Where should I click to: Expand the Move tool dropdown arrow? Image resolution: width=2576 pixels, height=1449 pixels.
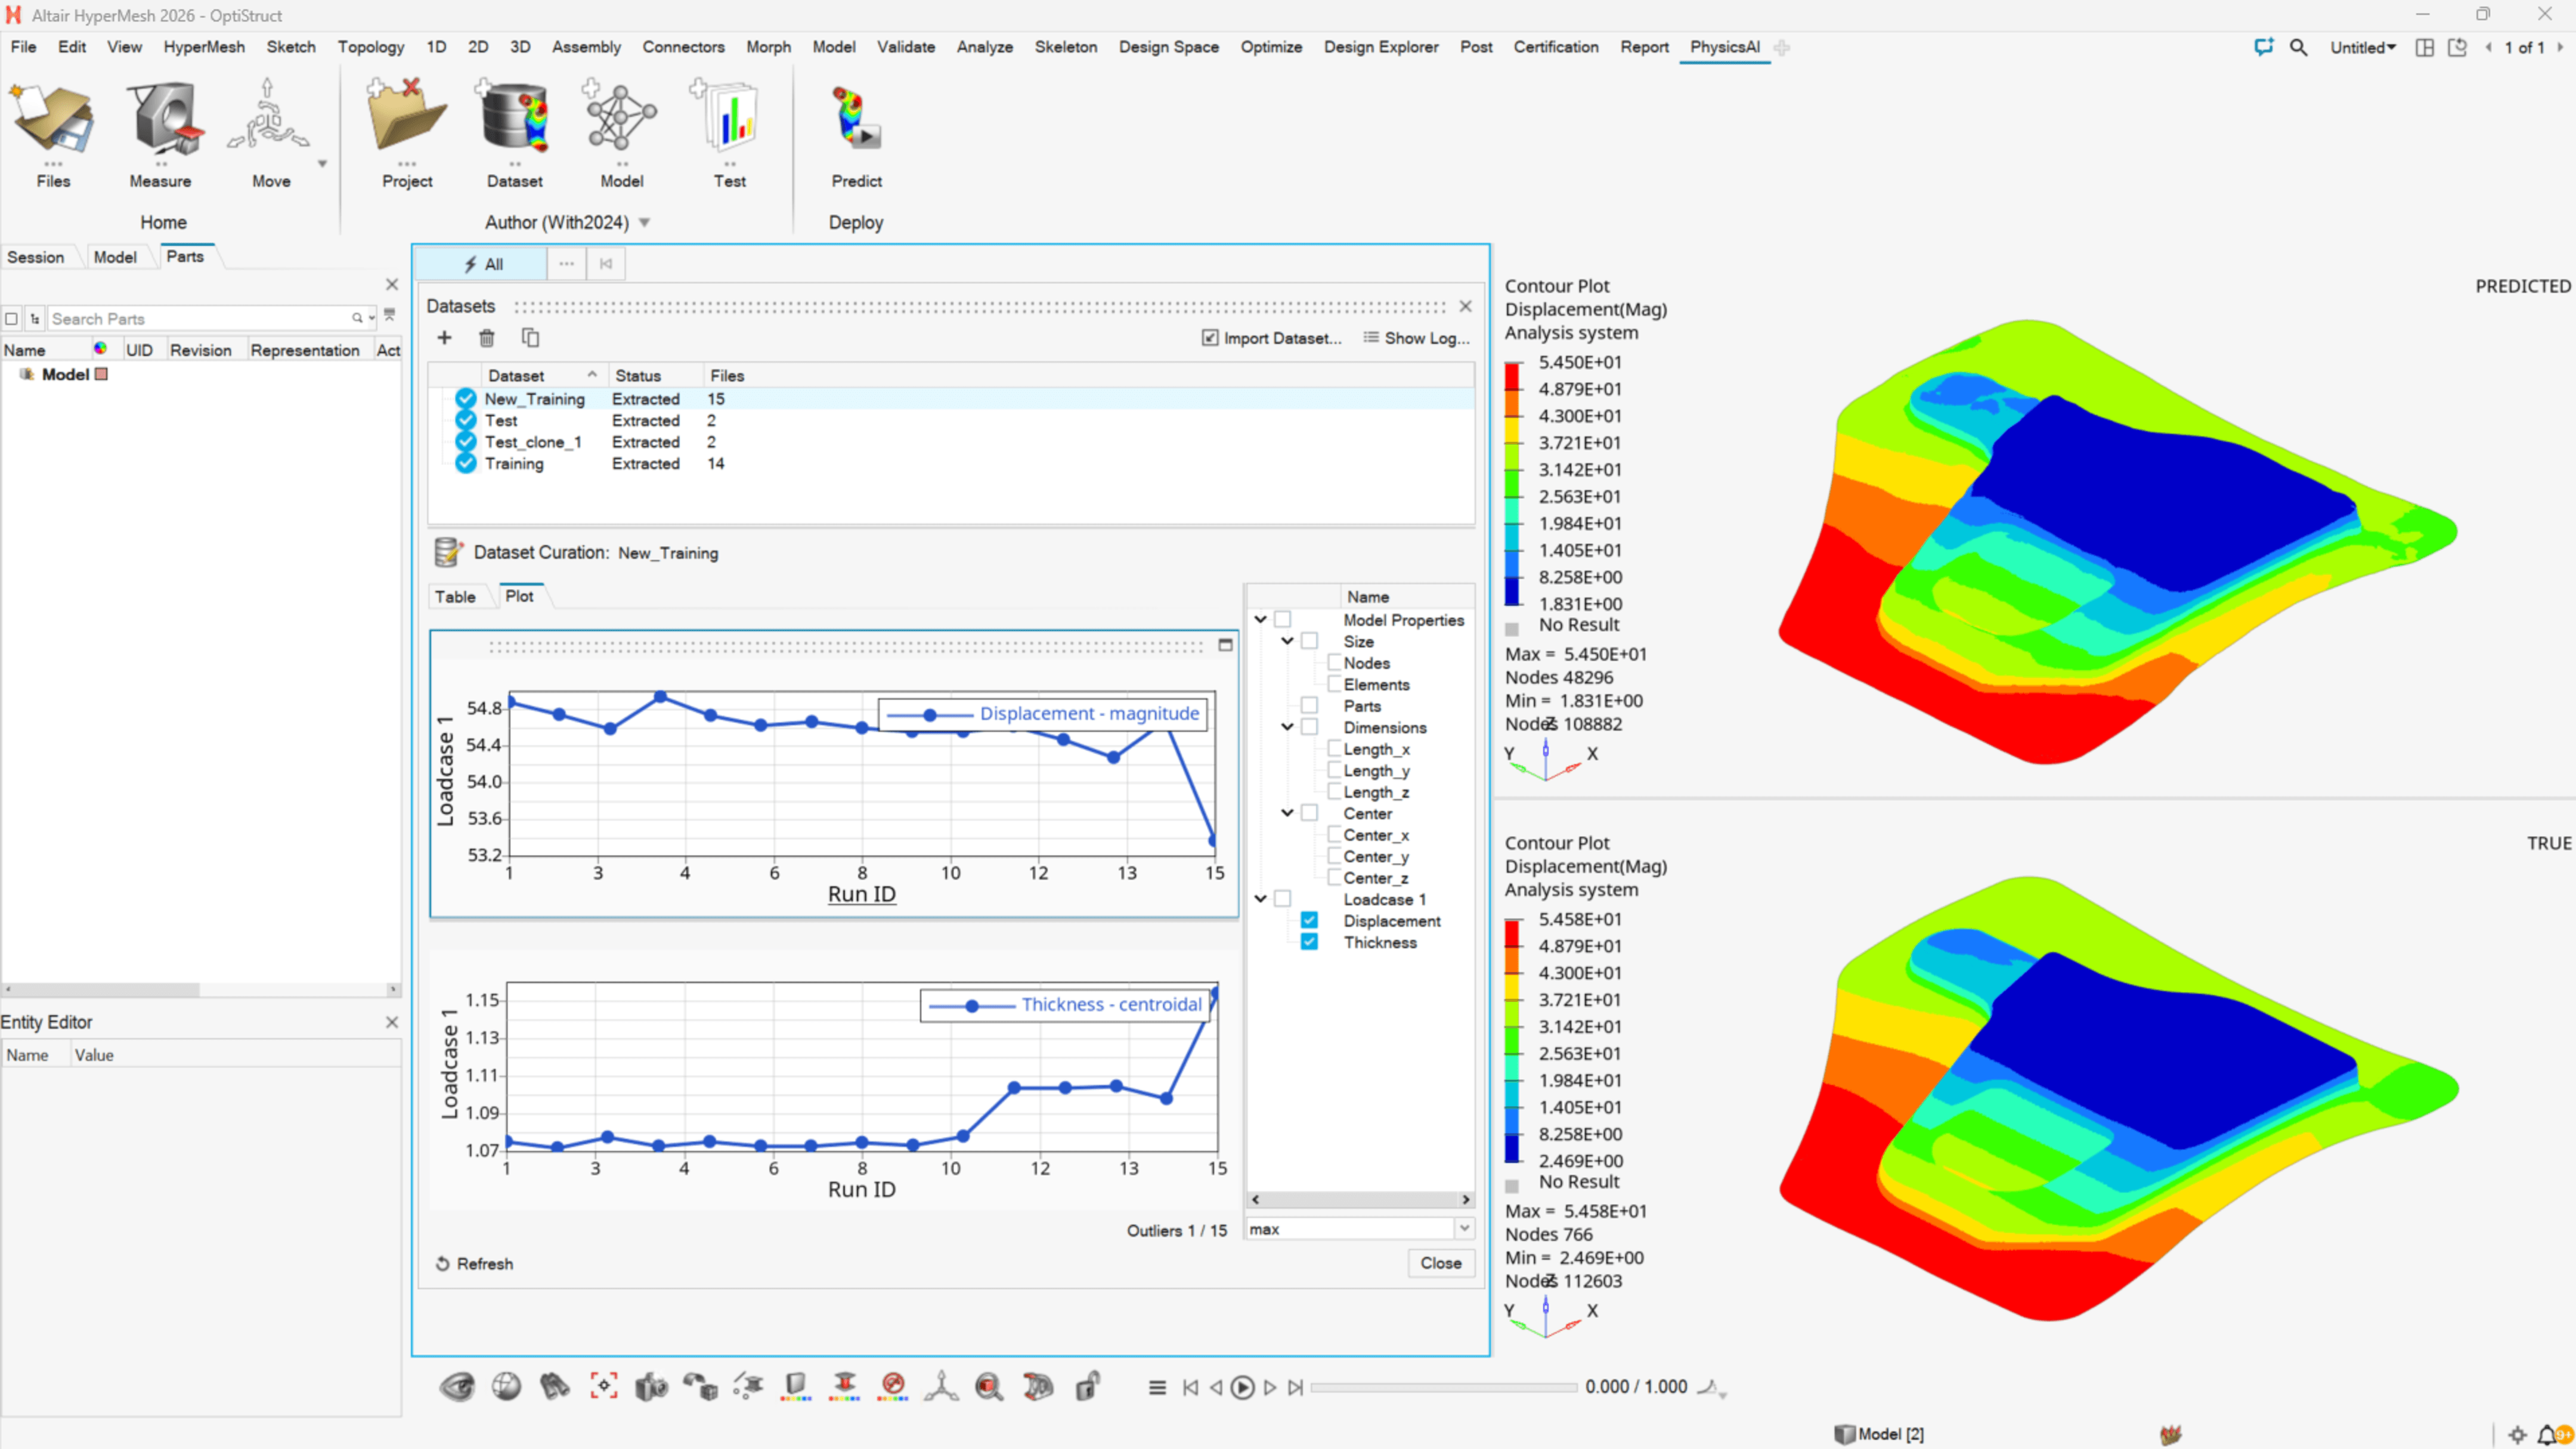coord(322,164)
